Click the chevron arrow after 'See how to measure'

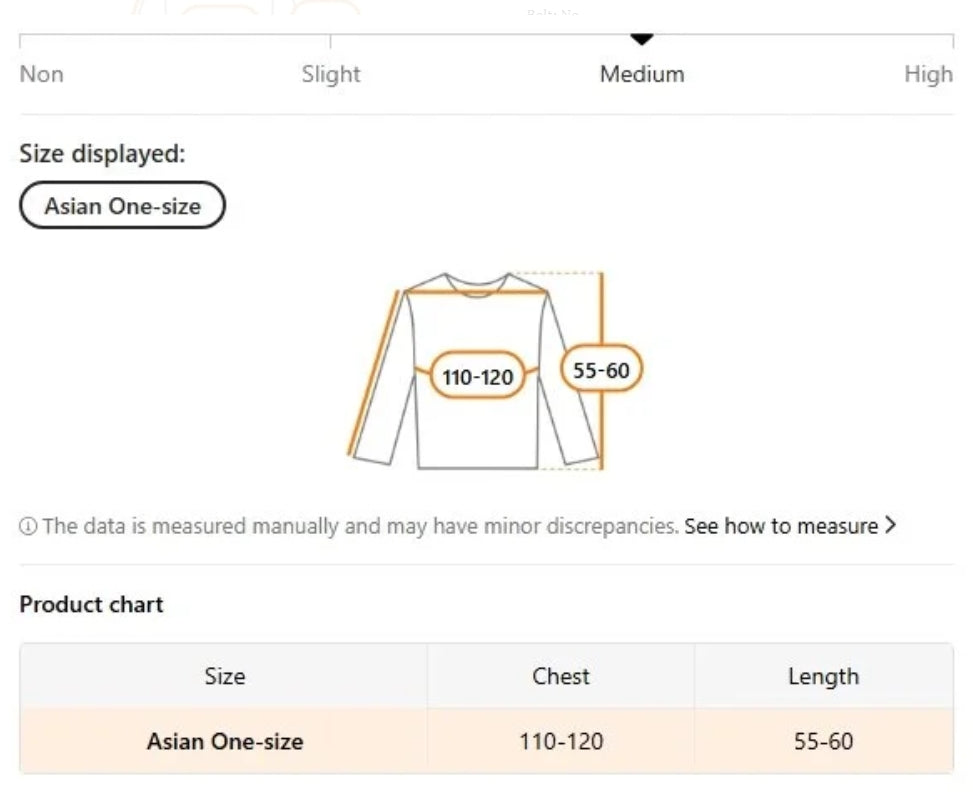tap(890, 525)
